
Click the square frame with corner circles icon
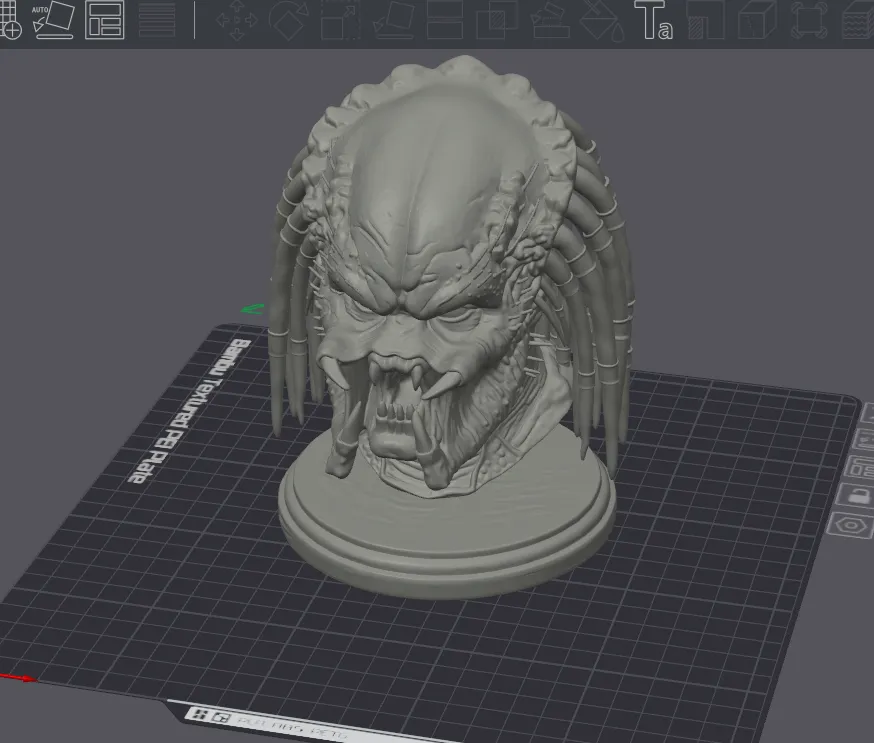click(808, 20)
